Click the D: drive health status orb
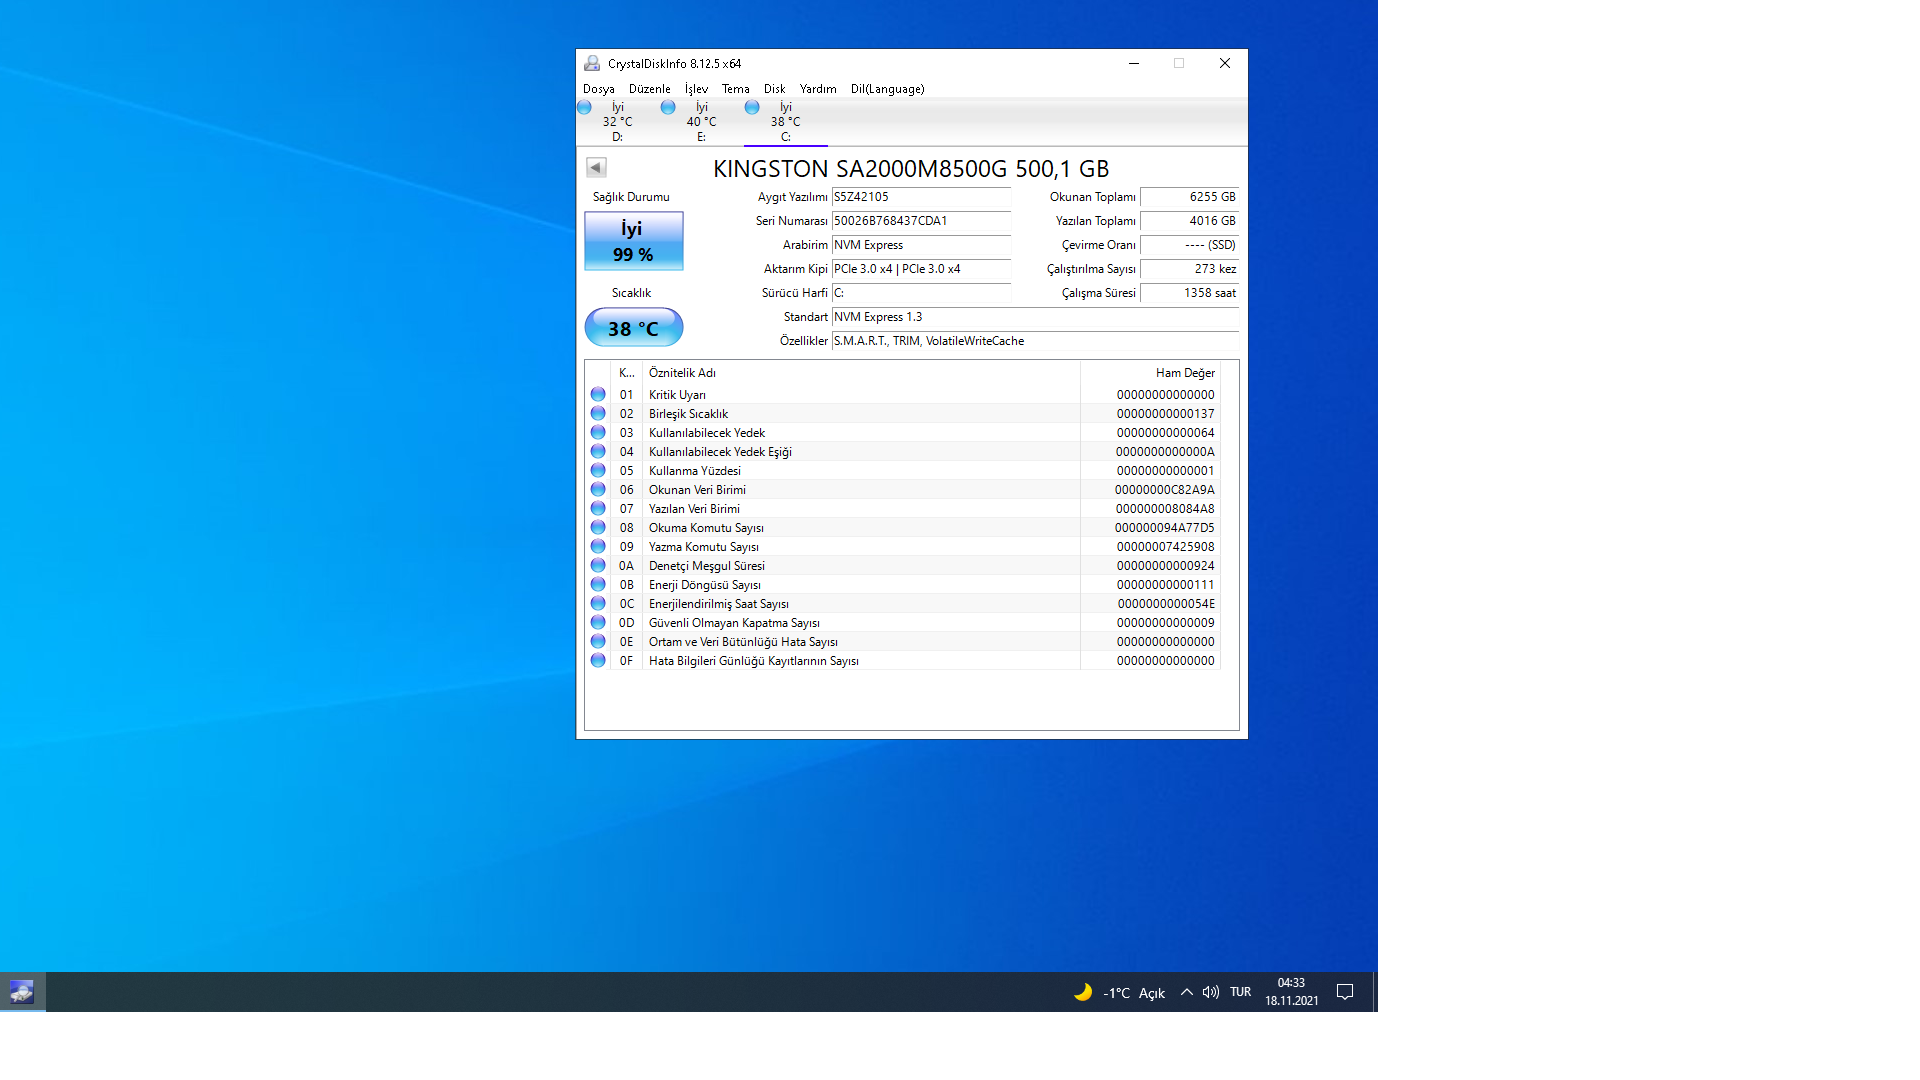This screenshot has width=1920, height=1080. [585, 107]
